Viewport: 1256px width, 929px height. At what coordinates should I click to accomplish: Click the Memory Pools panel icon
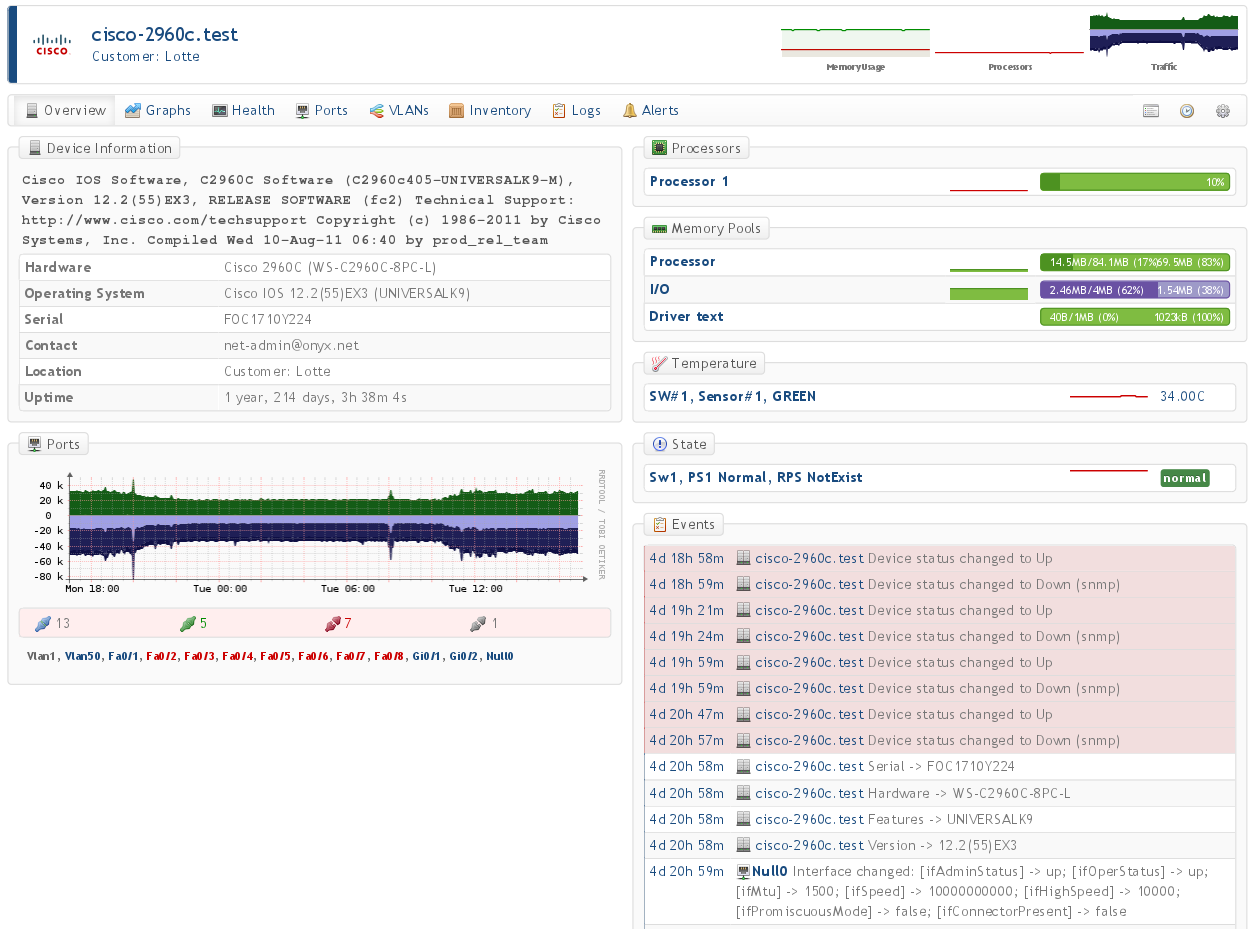(x=659, y=228)
